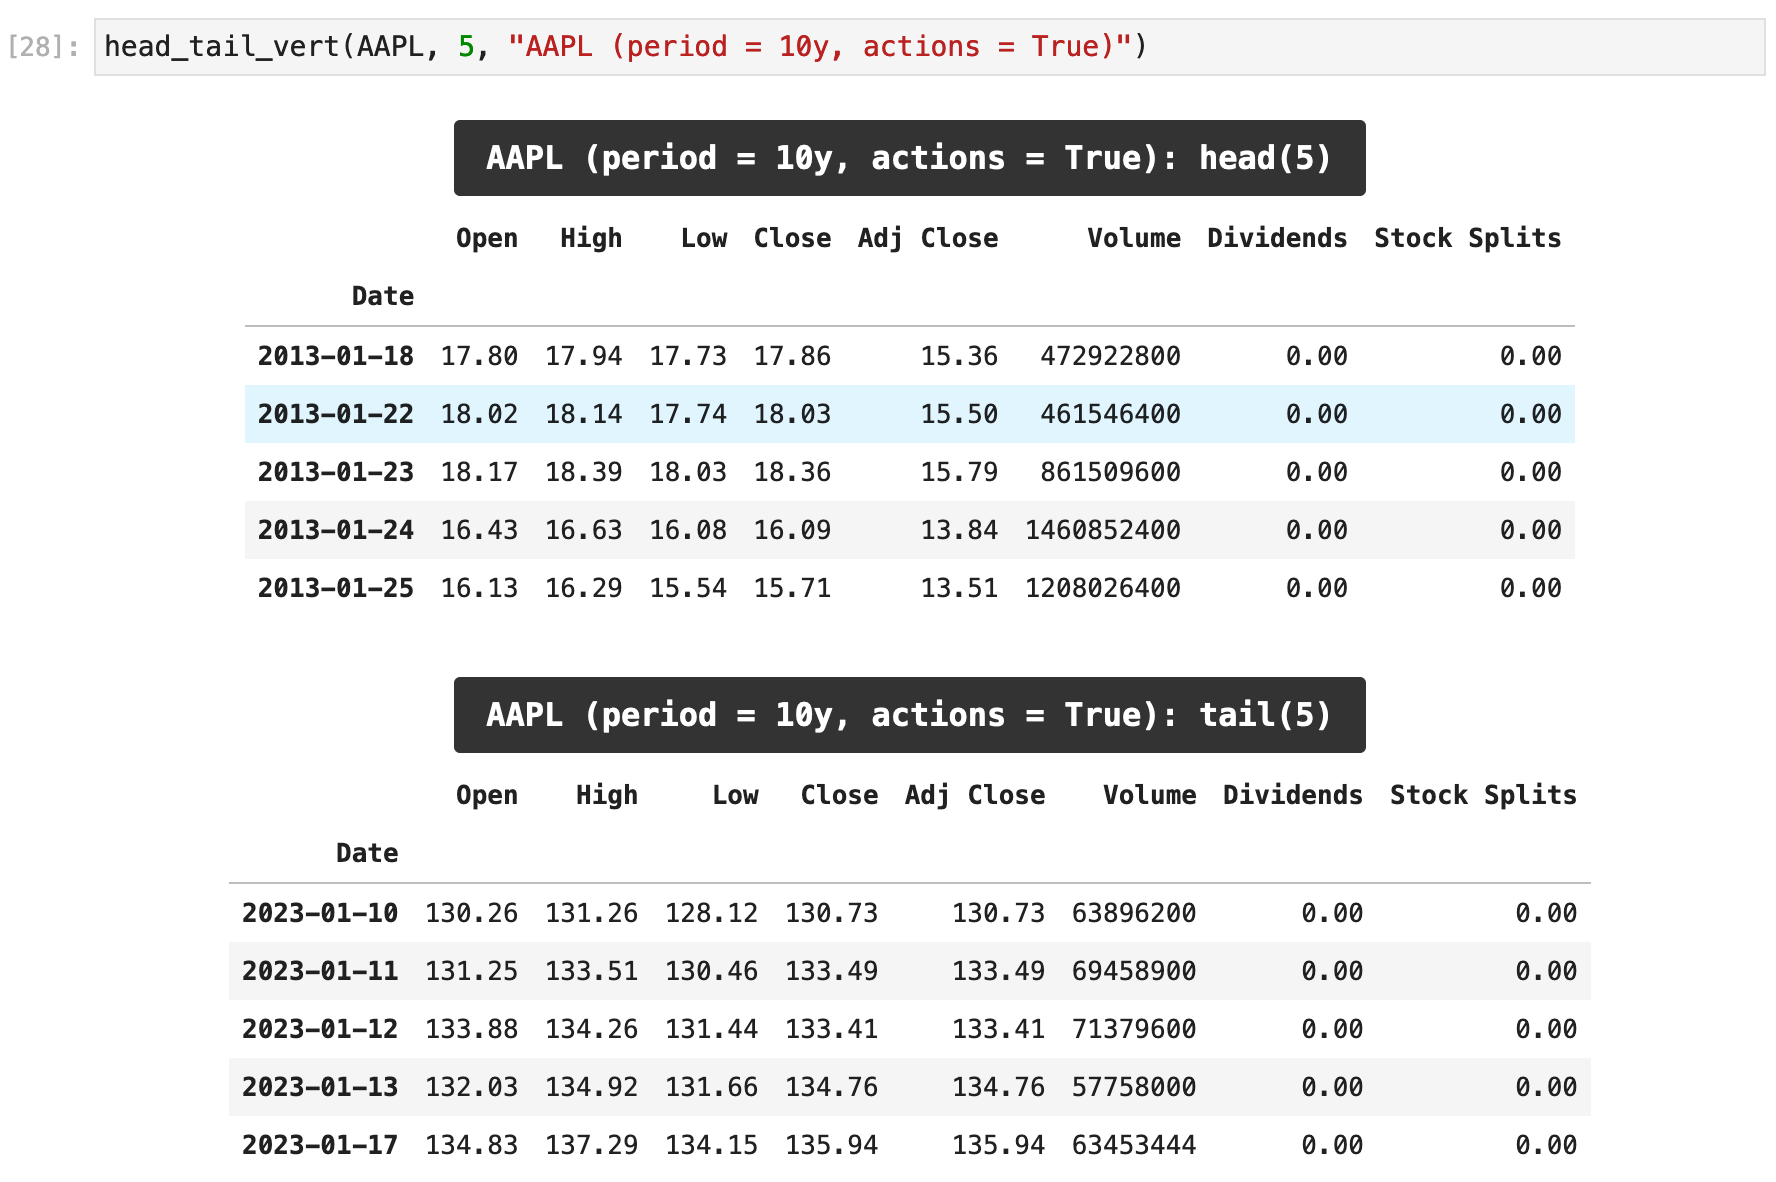Click volume value 57758000
The image size is (1776, 1182).
[1134, 1087]
